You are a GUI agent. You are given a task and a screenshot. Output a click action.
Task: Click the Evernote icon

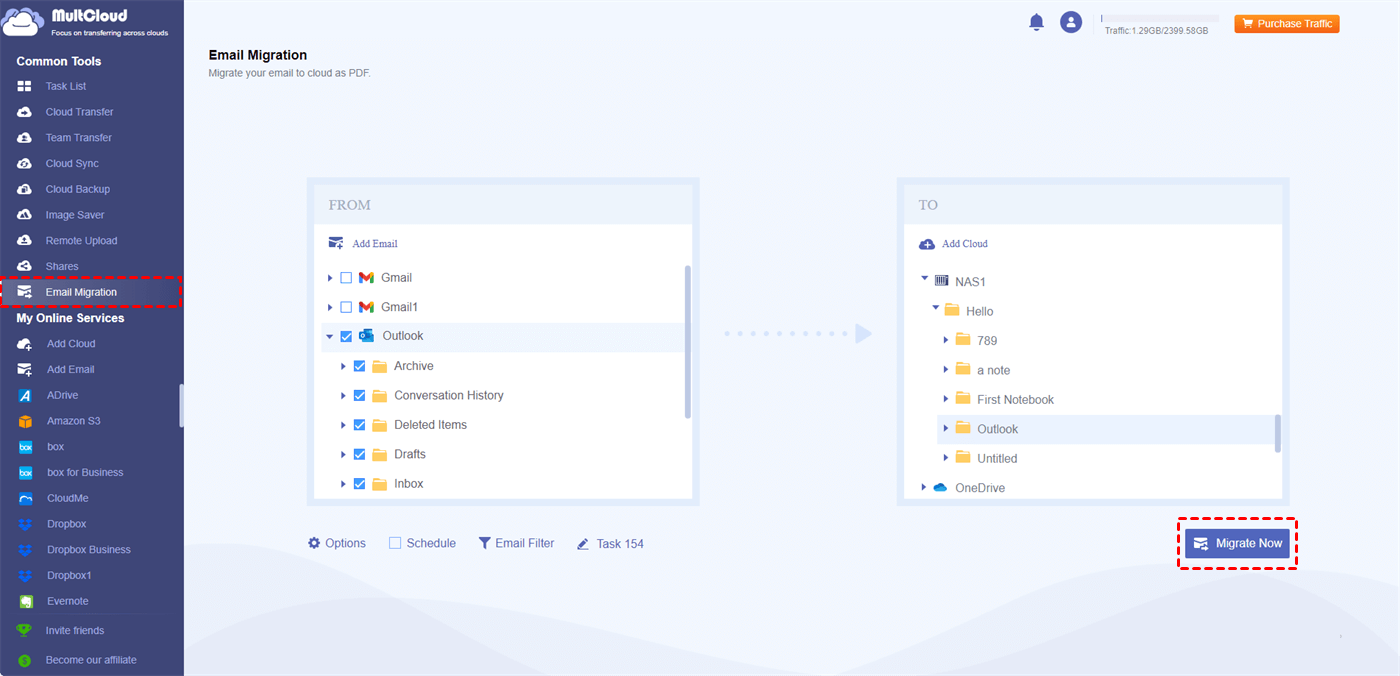click(25, 601)
